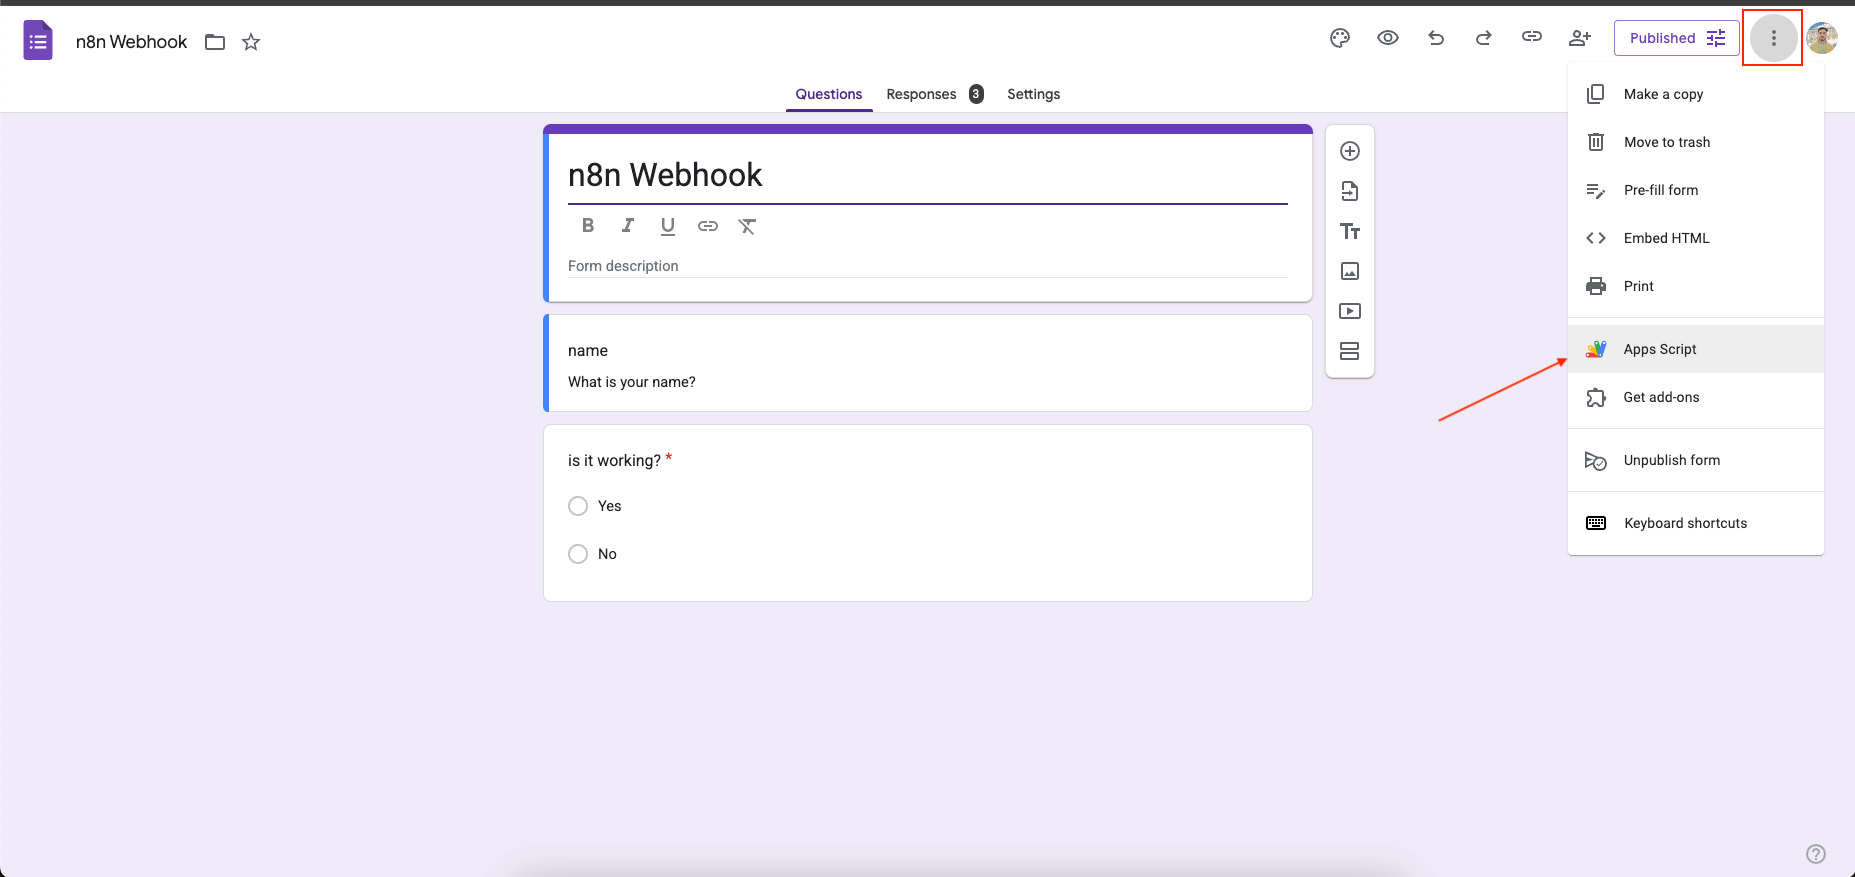Insert link in form title
Viewport: 1855px width, 877px height.
click(708, 226)
